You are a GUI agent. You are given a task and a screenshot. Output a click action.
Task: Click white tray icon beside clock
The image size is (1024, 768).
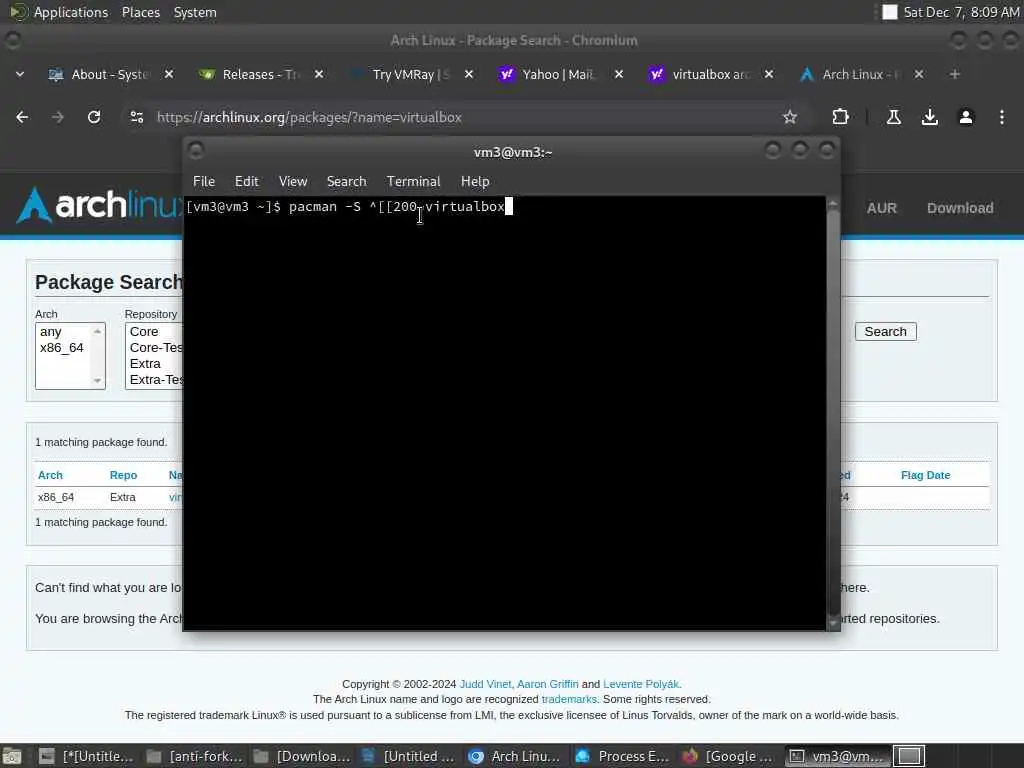click(x=889, y=12)
